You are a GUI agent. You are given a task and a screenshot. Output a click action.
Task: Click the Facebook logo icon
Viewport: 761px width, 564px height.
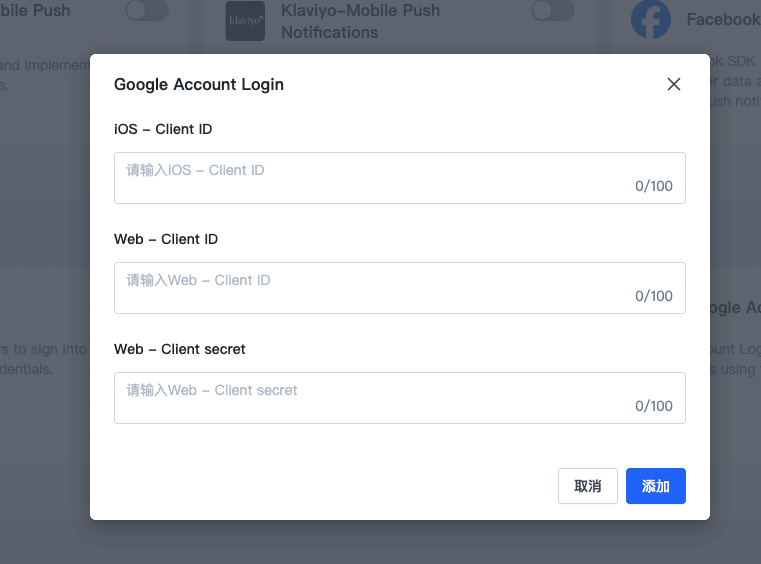tap(651, 19)
